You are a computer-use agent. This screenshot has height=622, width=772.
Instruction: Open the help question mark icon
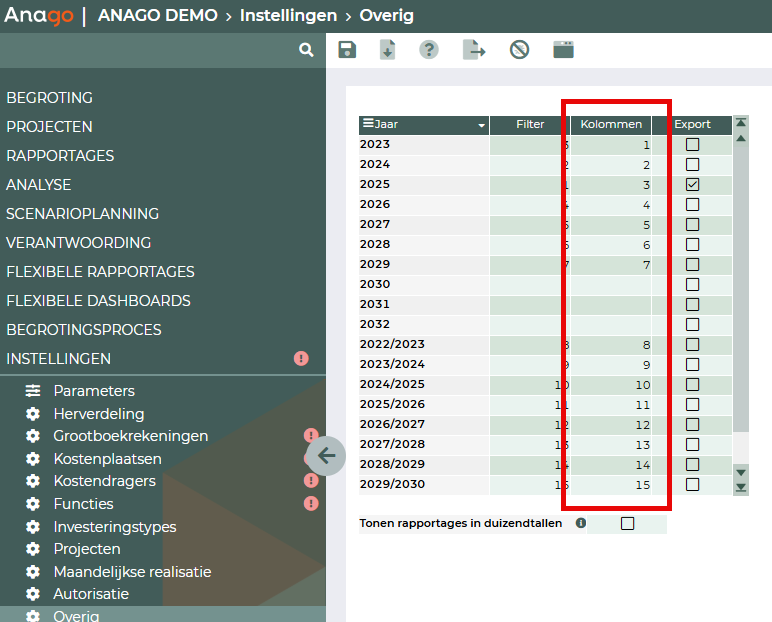tap(429, 50)
